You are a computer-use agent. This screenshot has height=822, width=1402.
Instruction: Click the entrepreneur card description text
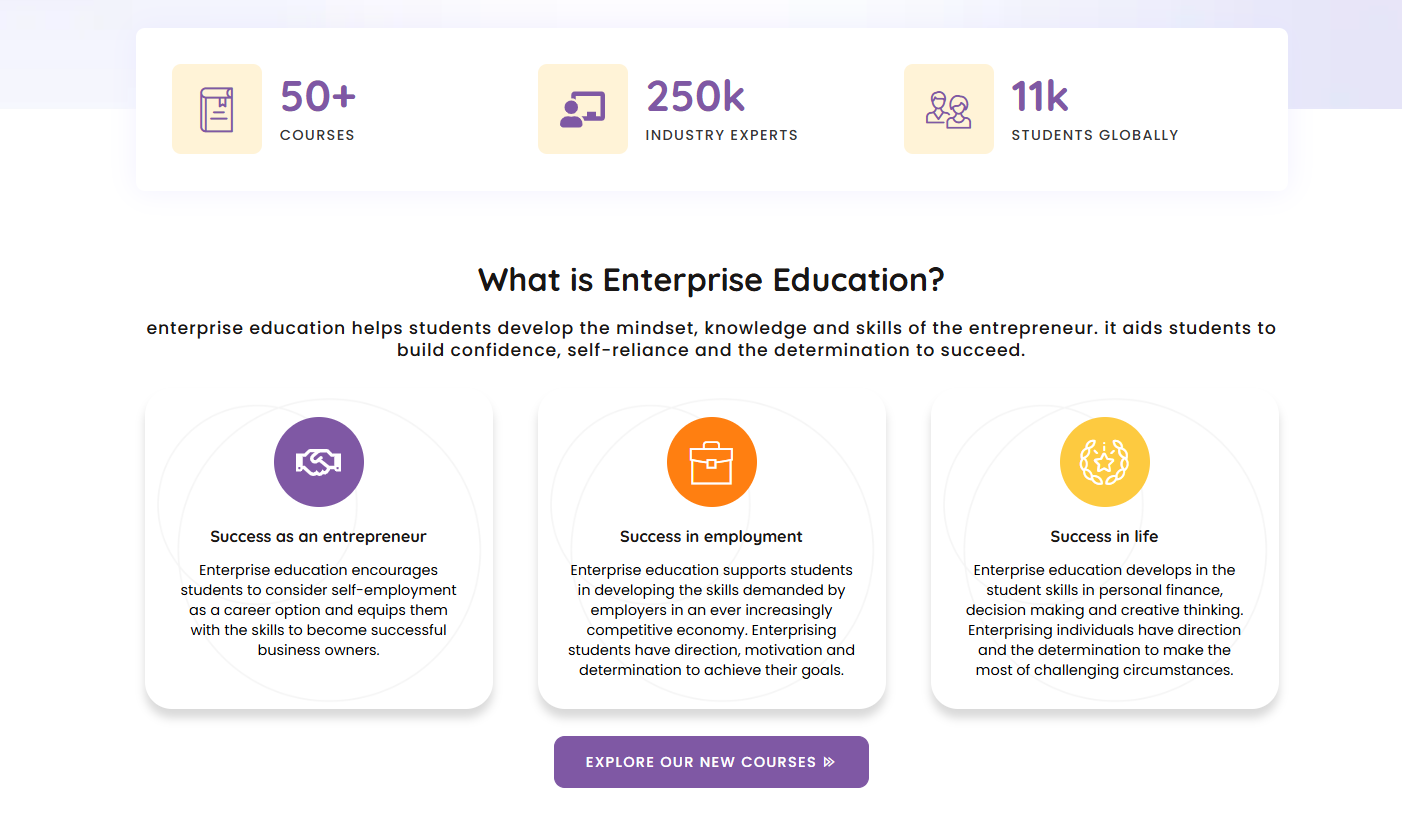click(x=319, y=610)
